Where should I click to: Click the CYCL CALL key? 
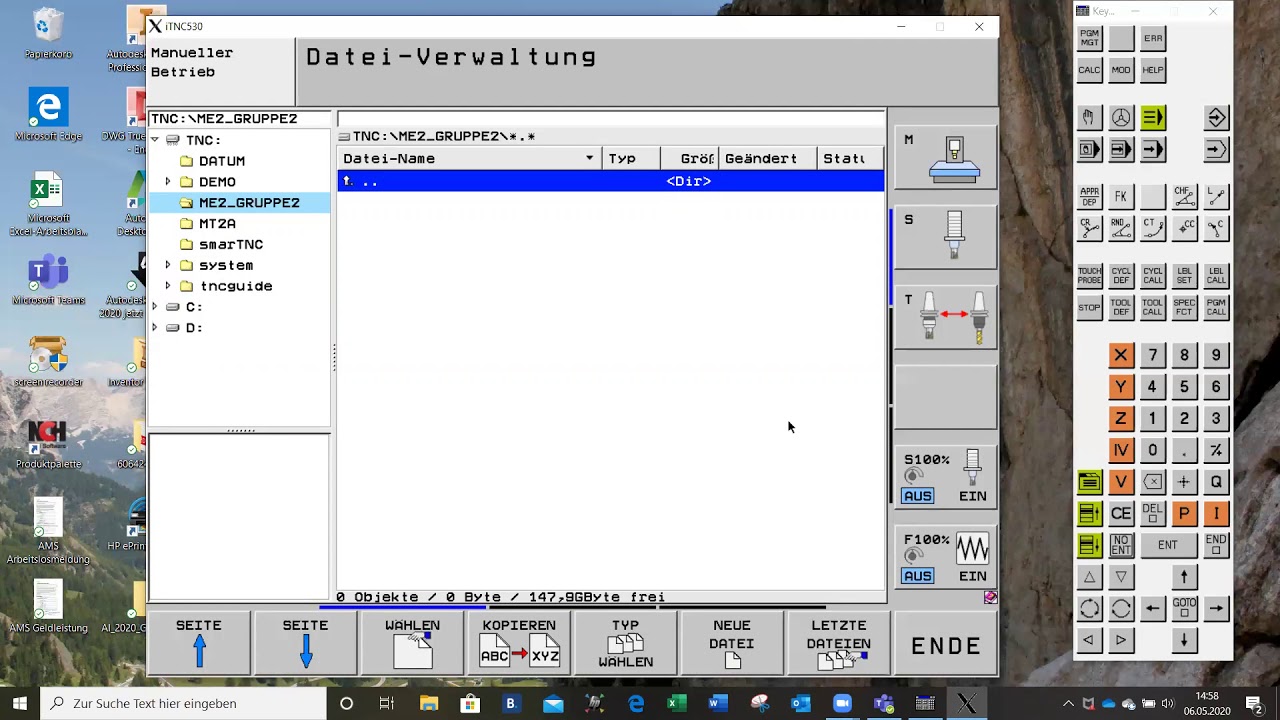coord(1153,276)
